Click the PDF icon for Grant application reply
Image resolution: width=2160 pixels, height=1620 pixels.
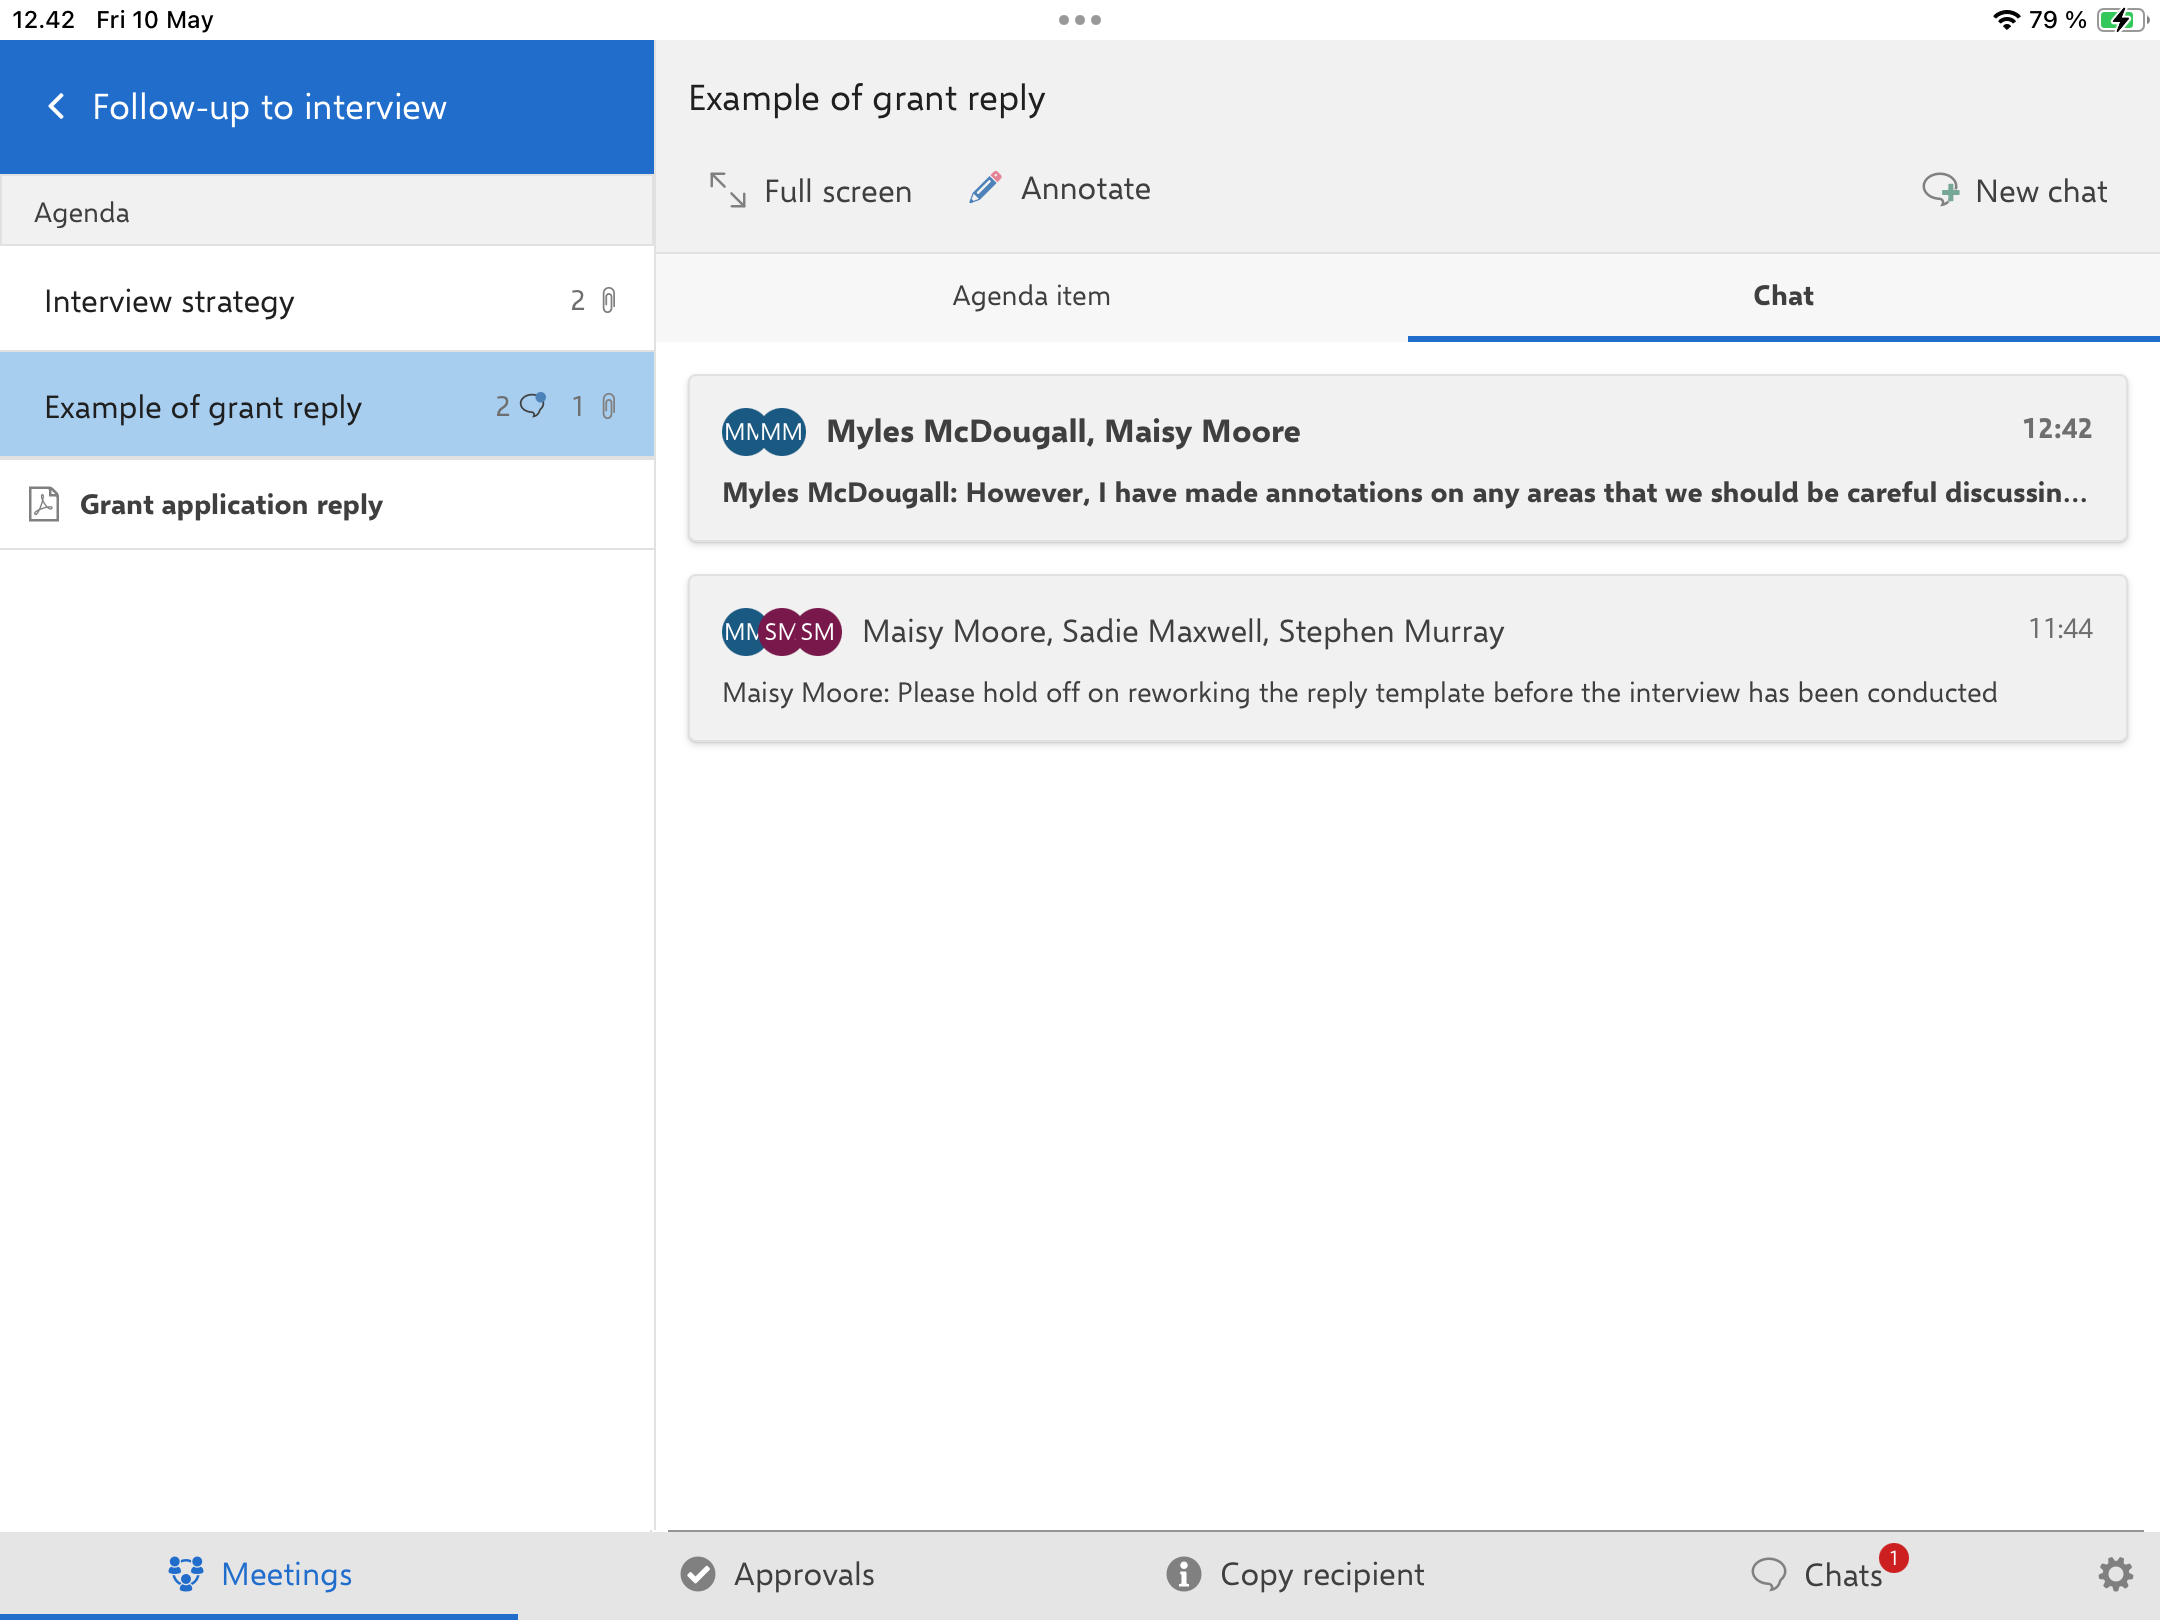pos(44,504)
